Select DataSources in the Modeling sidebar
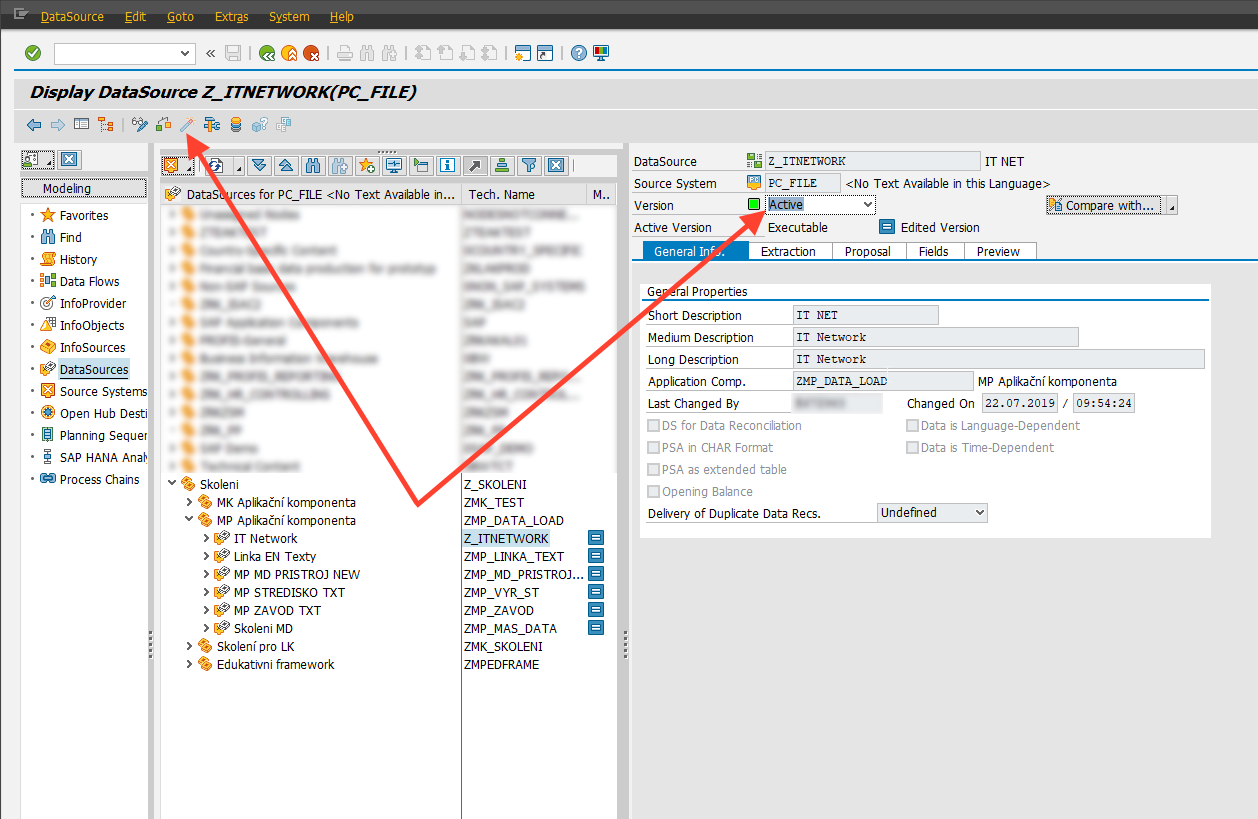This screenshot has height=819, width=1258. pos(95,368)
